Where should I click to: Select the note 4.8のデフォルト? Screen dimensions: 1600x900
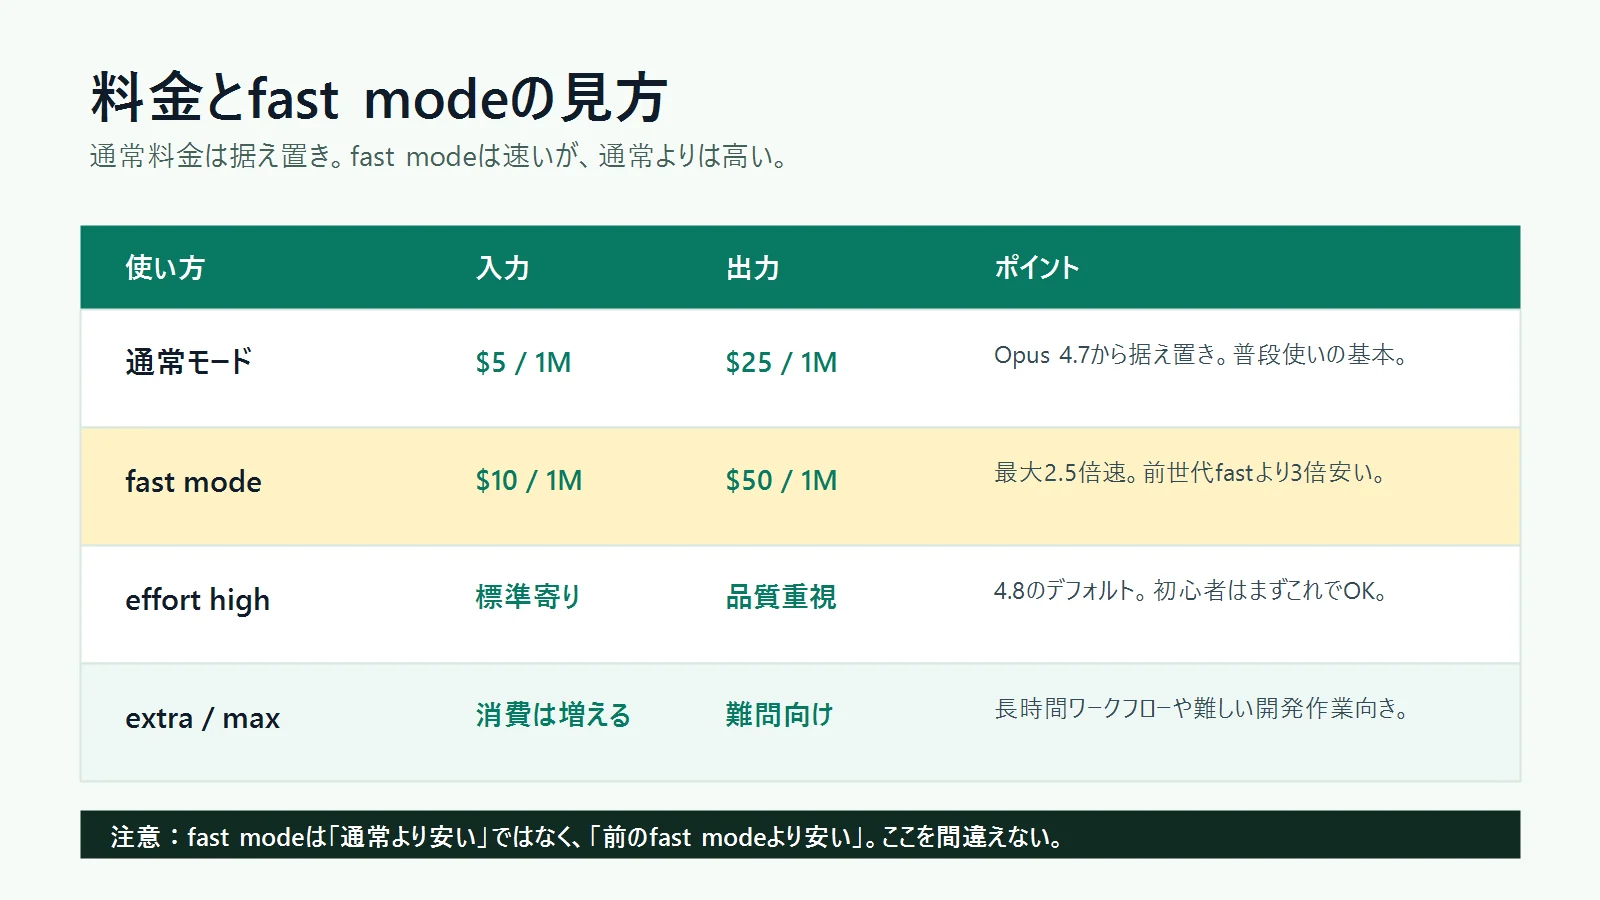tap(1191, 591)
